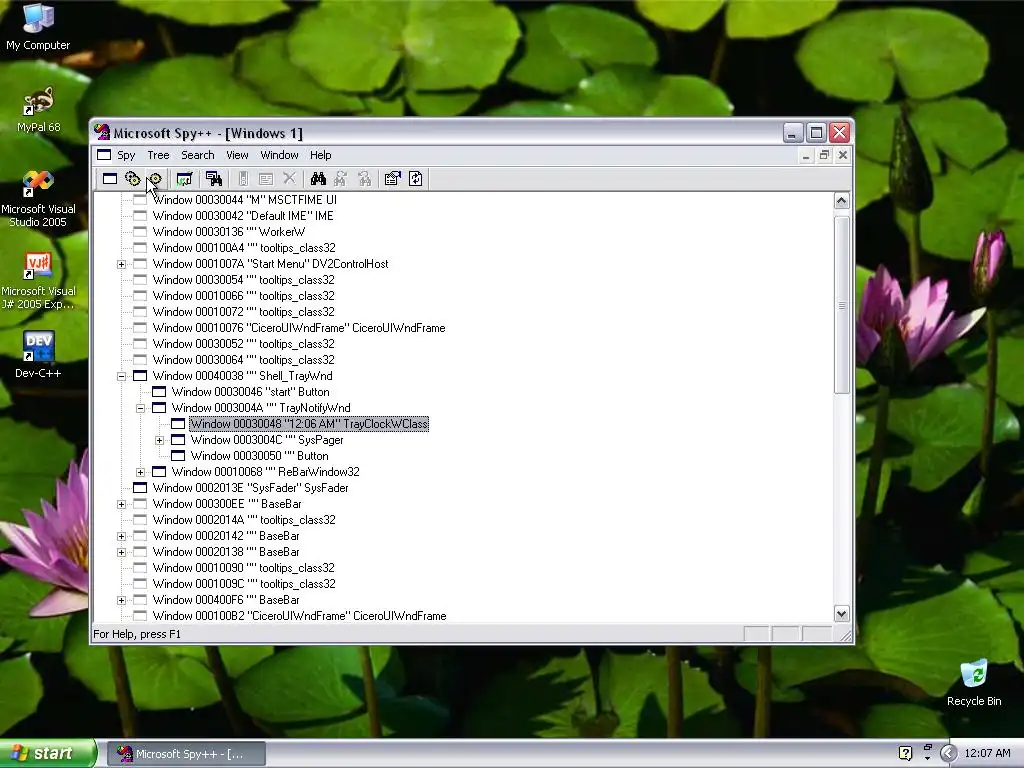1024x768 pixels.
Task: Restore the inner Windows 1 child window
Action: click(824, 155)
